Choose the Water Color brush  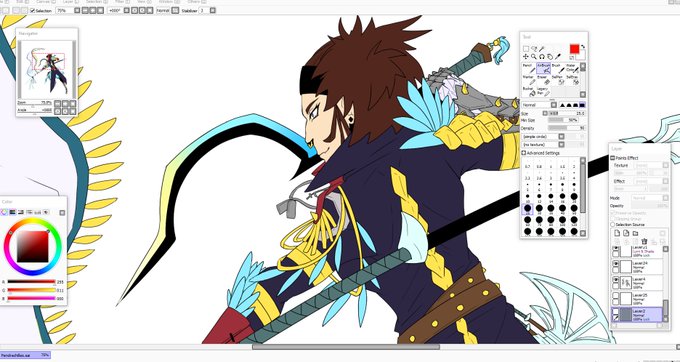(x=572, y=68)
